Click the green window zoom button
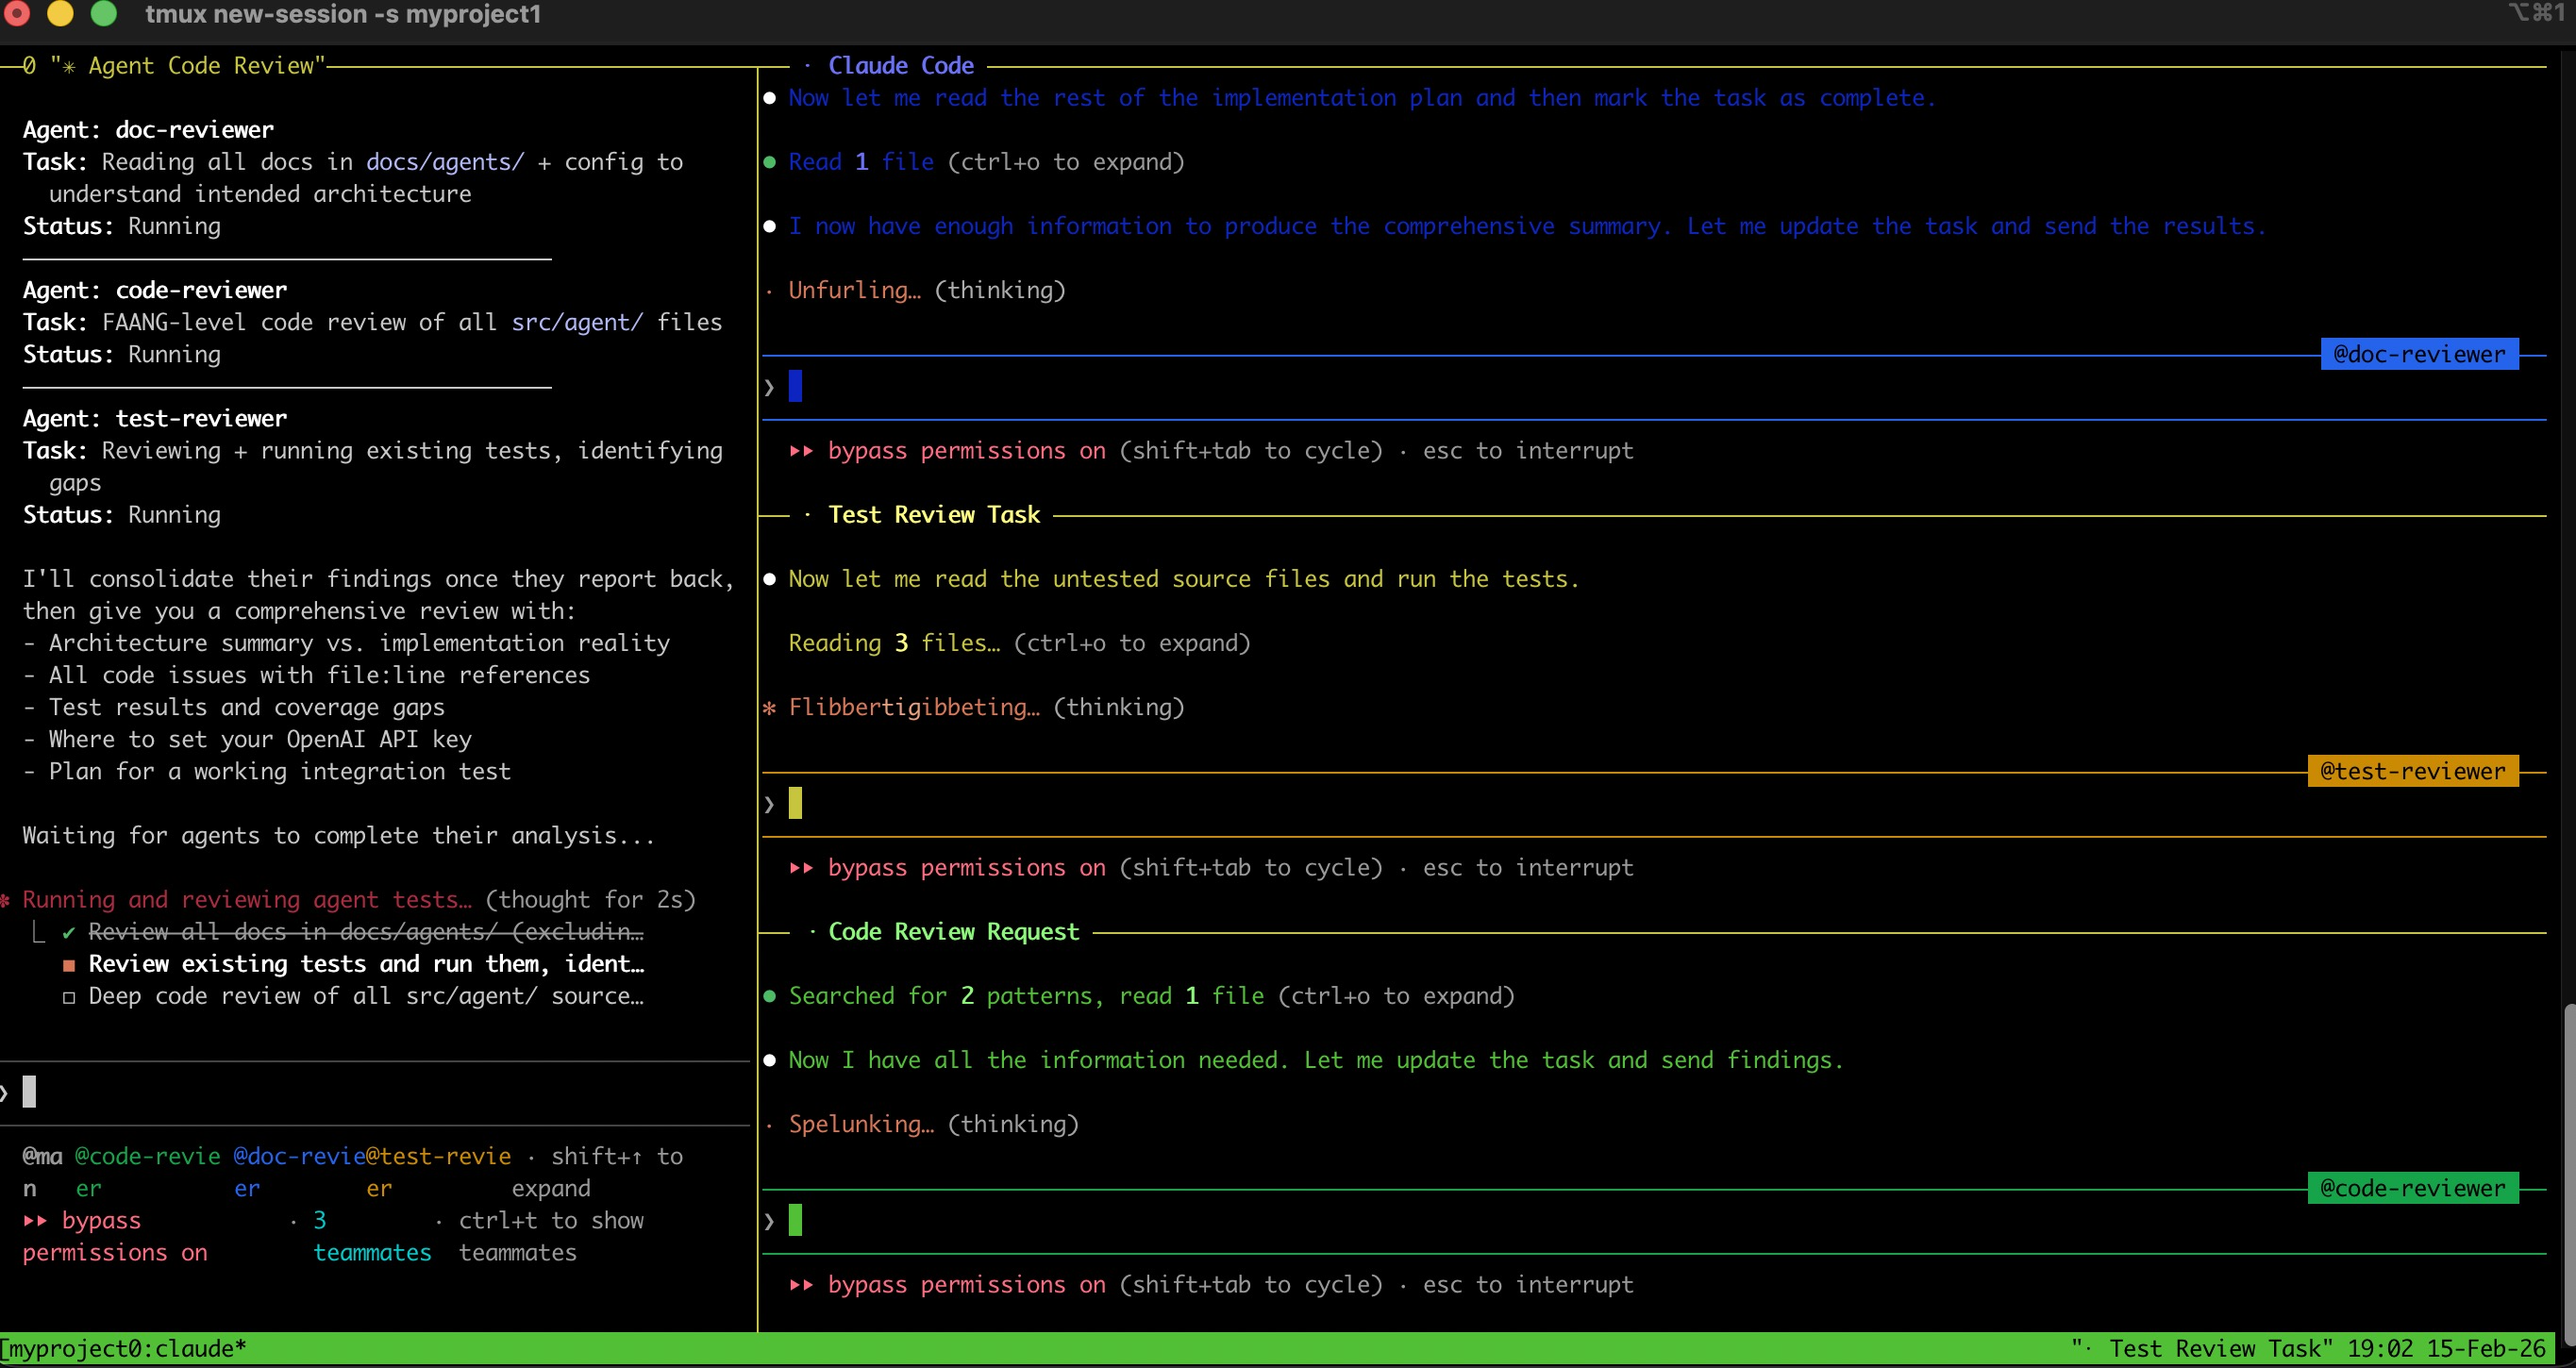This screenshot has width=2576, height=1368. pos(104,13)
